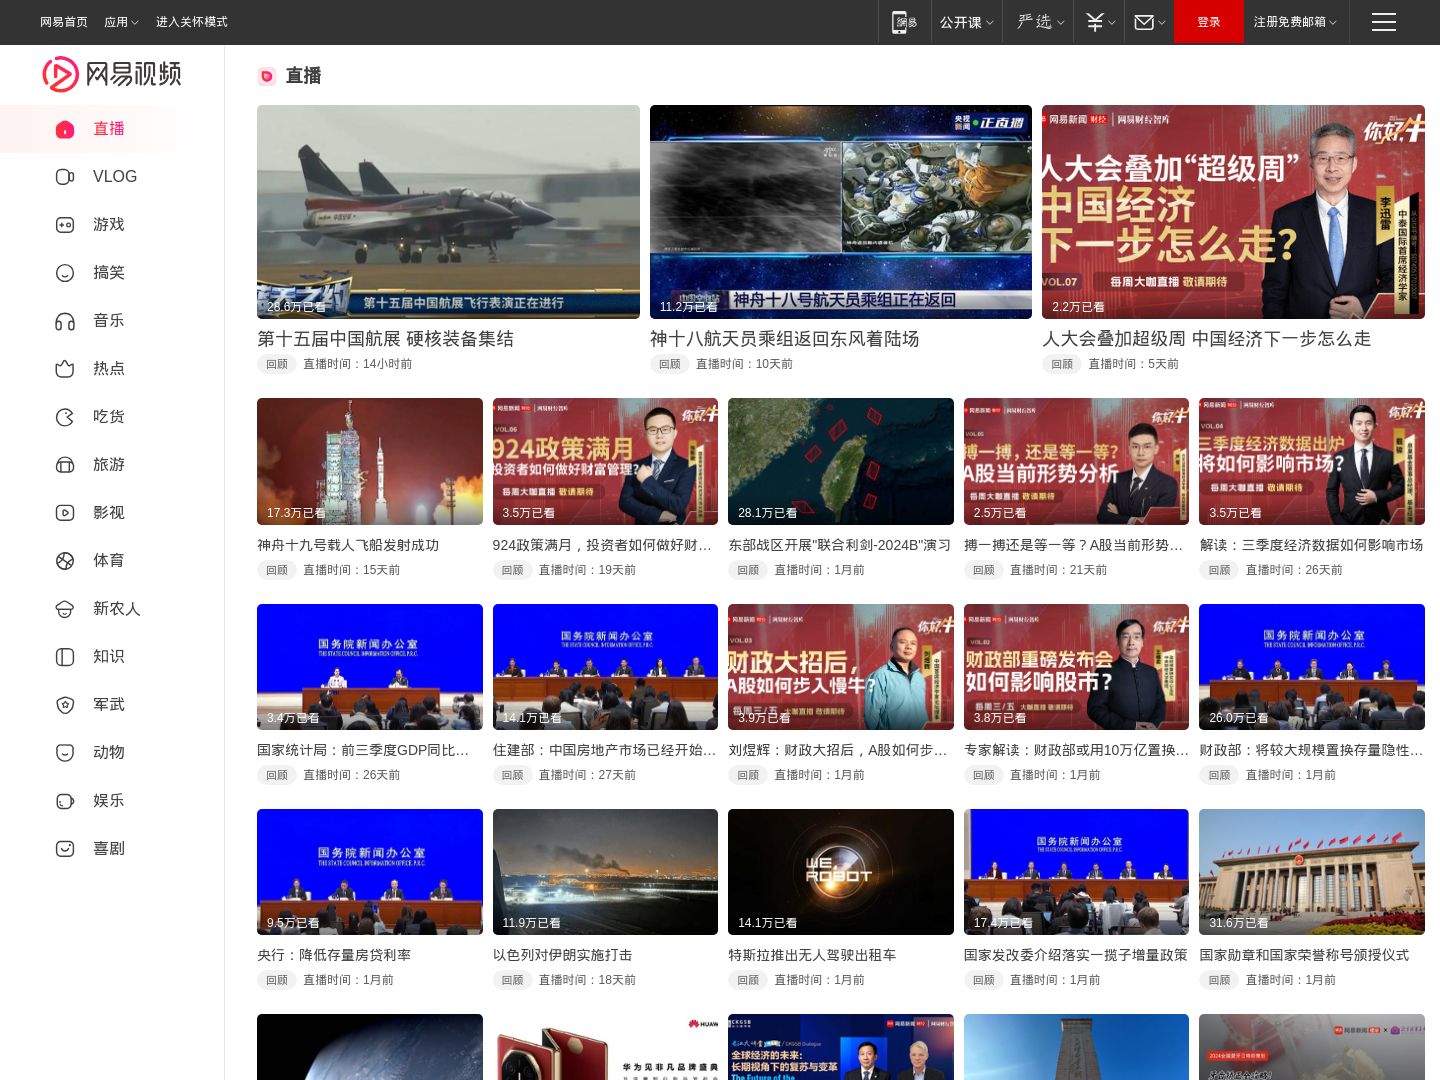Open the 第十五届中国航展 video thumbnail
This screenshot has width=1440, height=1080.
(x=448, y=212)
